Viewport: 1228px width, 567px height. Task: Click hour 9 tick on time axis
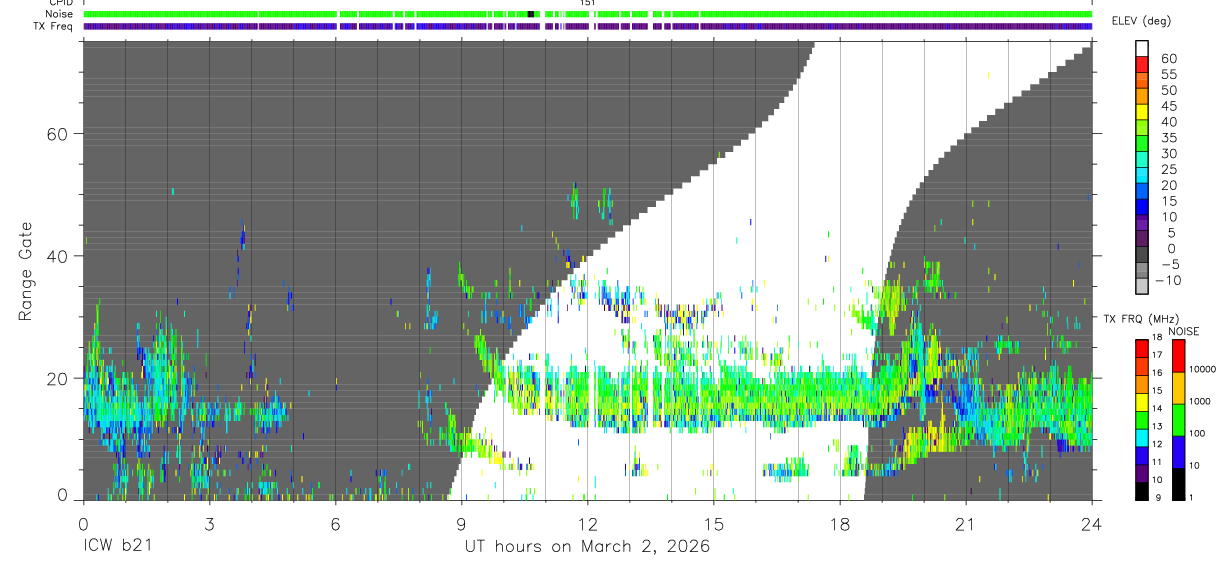click(x=461, y=523)
